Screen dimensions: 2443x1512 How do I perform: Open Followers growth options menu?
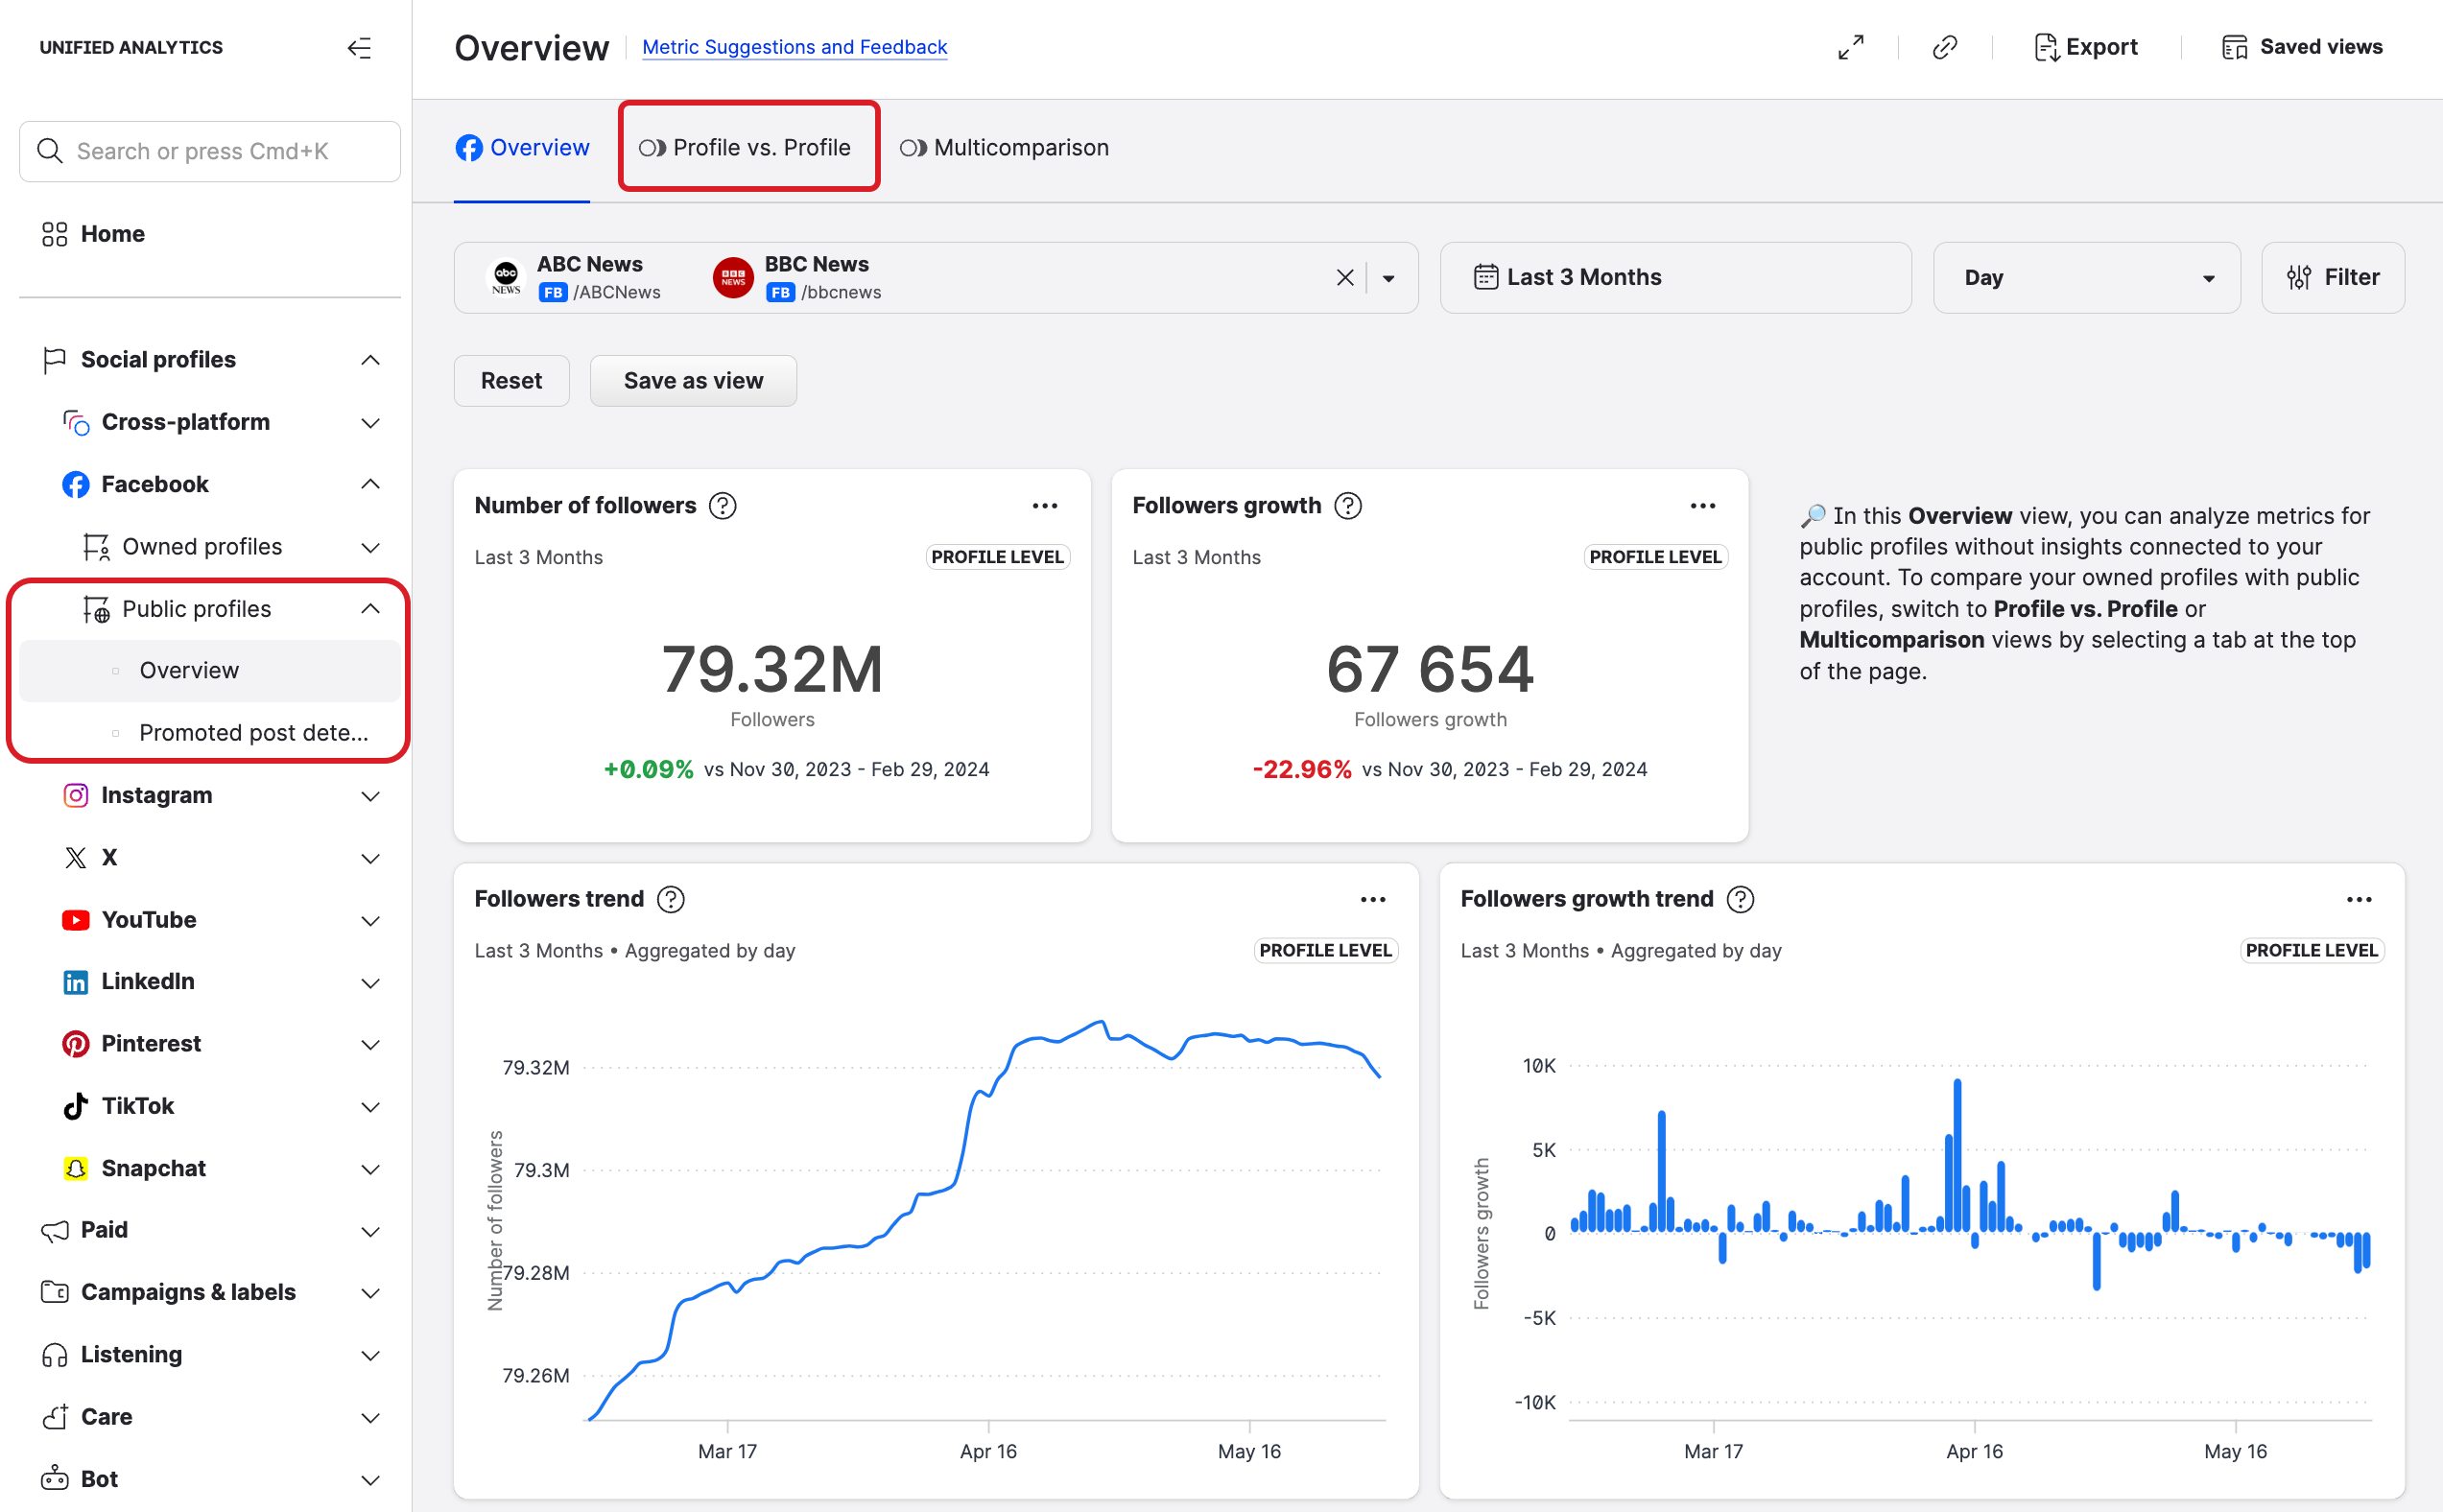tap(1702, 506)
